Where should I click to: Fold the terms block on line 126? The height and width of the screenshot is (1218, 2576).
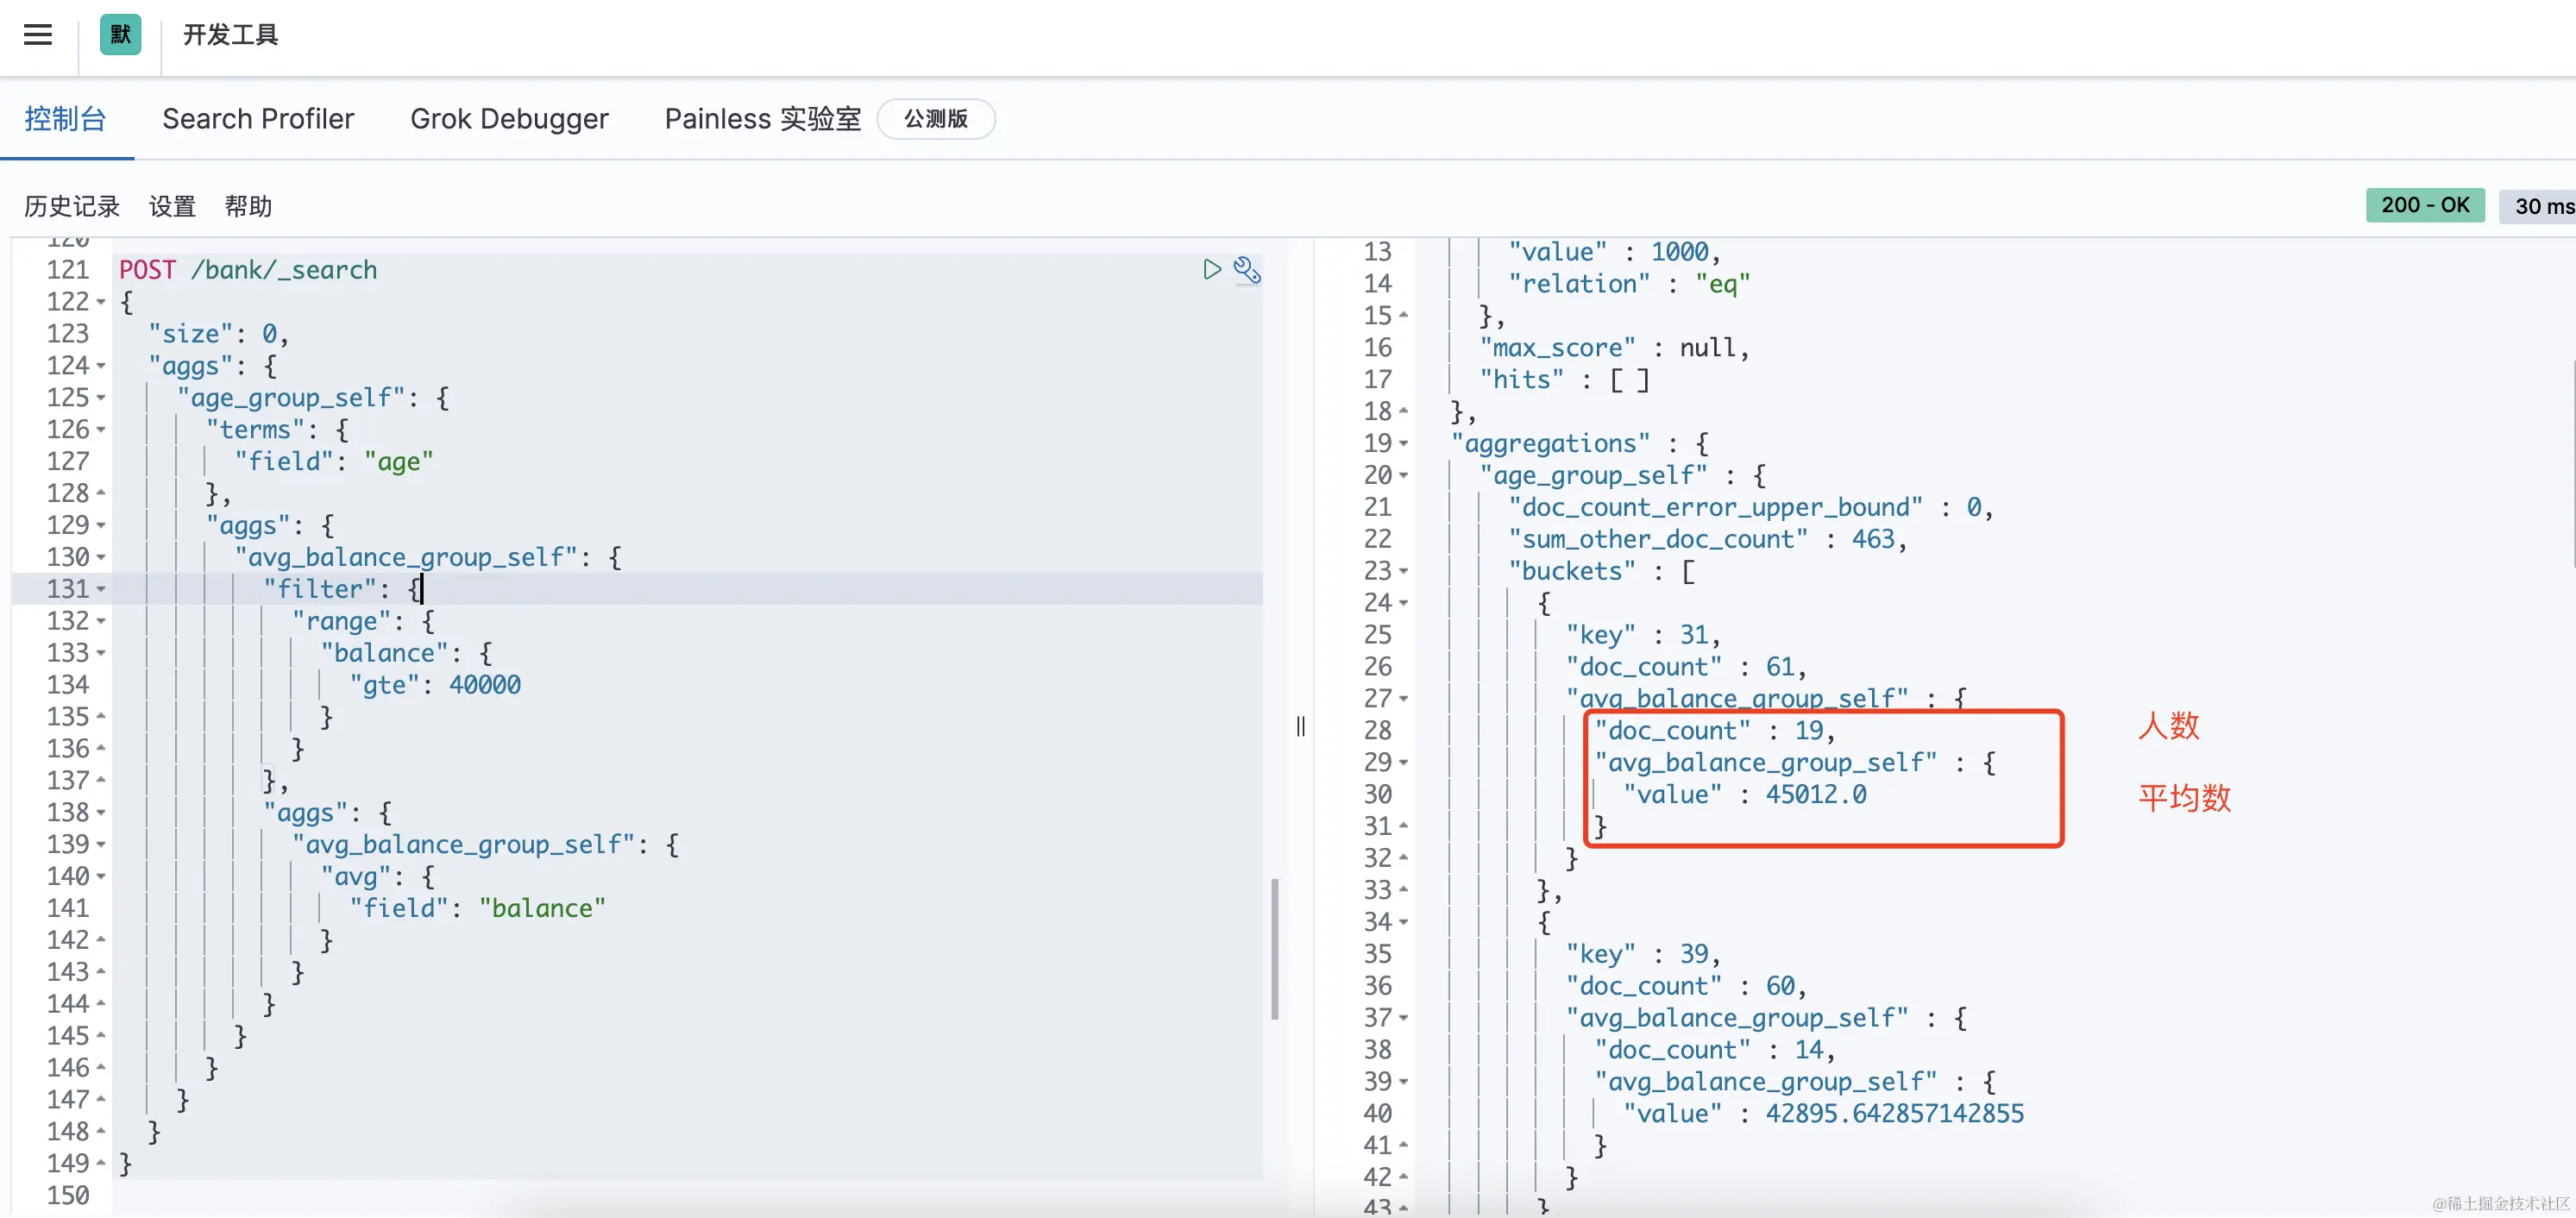[x=101, y=430]
